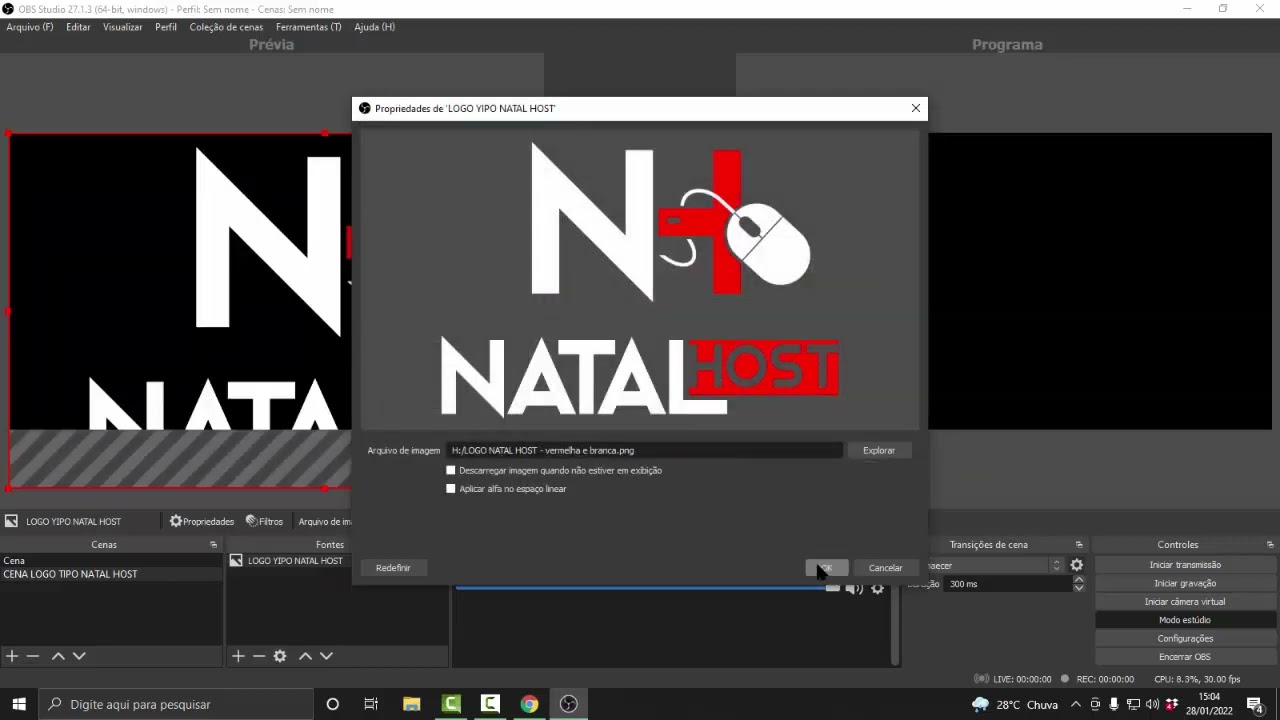
Task: Remove the selected scene with the Cenas minus icon
Action: point(33,656)
